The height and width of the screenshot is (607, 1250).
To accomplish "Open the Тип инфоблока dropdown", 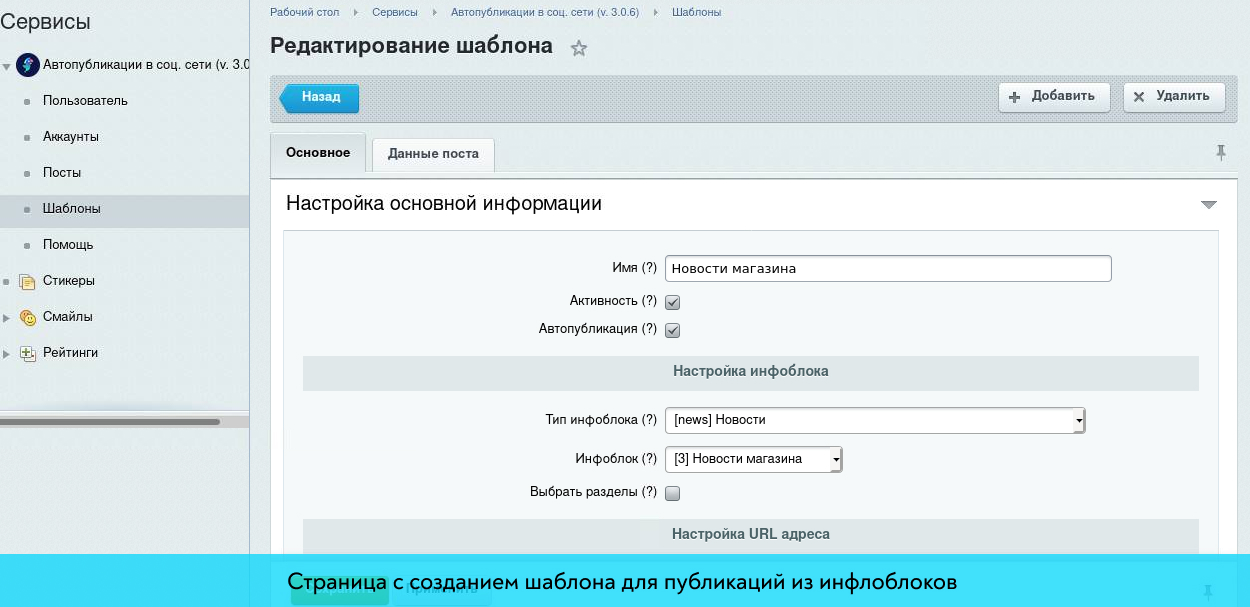I will (875, 421).
